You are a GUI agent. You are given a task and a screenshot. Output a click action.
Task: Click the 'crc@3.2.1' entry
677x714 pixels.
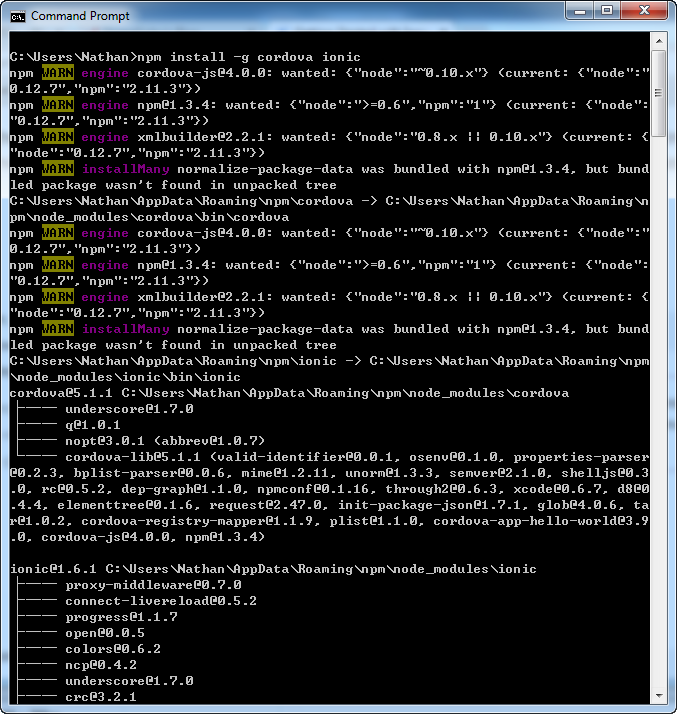101,697
